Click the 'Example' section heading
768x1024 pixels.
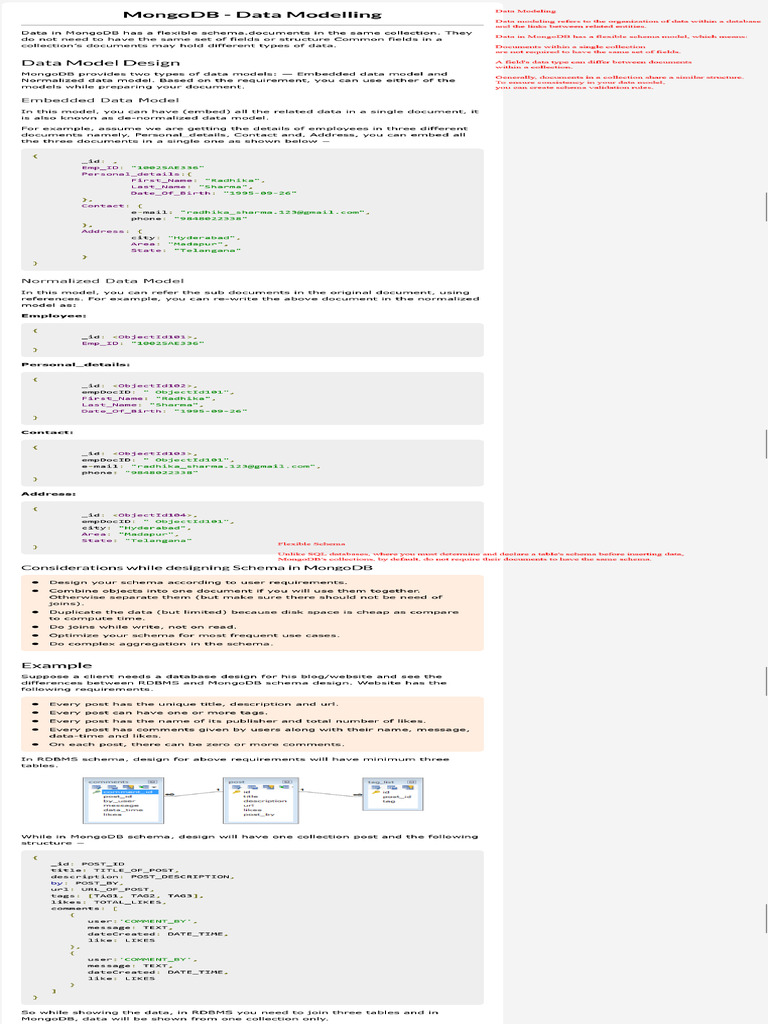click(x=57, y=665)
